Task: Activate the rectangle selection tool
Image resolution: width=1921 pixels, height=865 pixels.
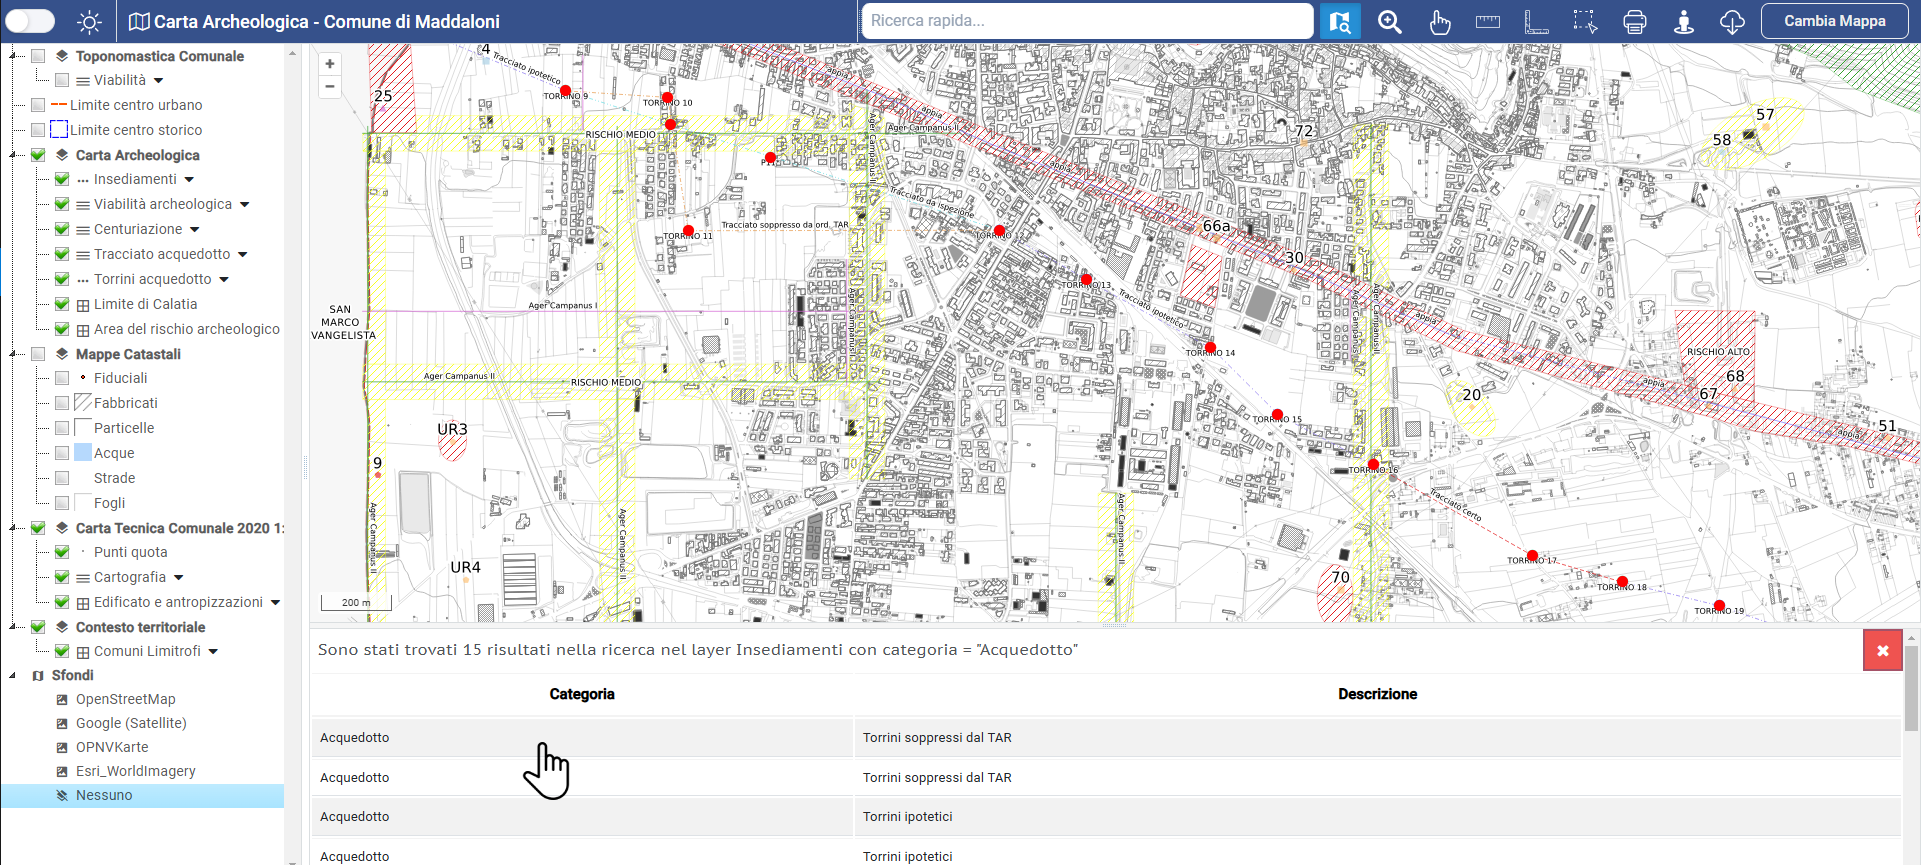Action: coord(1585,21)
